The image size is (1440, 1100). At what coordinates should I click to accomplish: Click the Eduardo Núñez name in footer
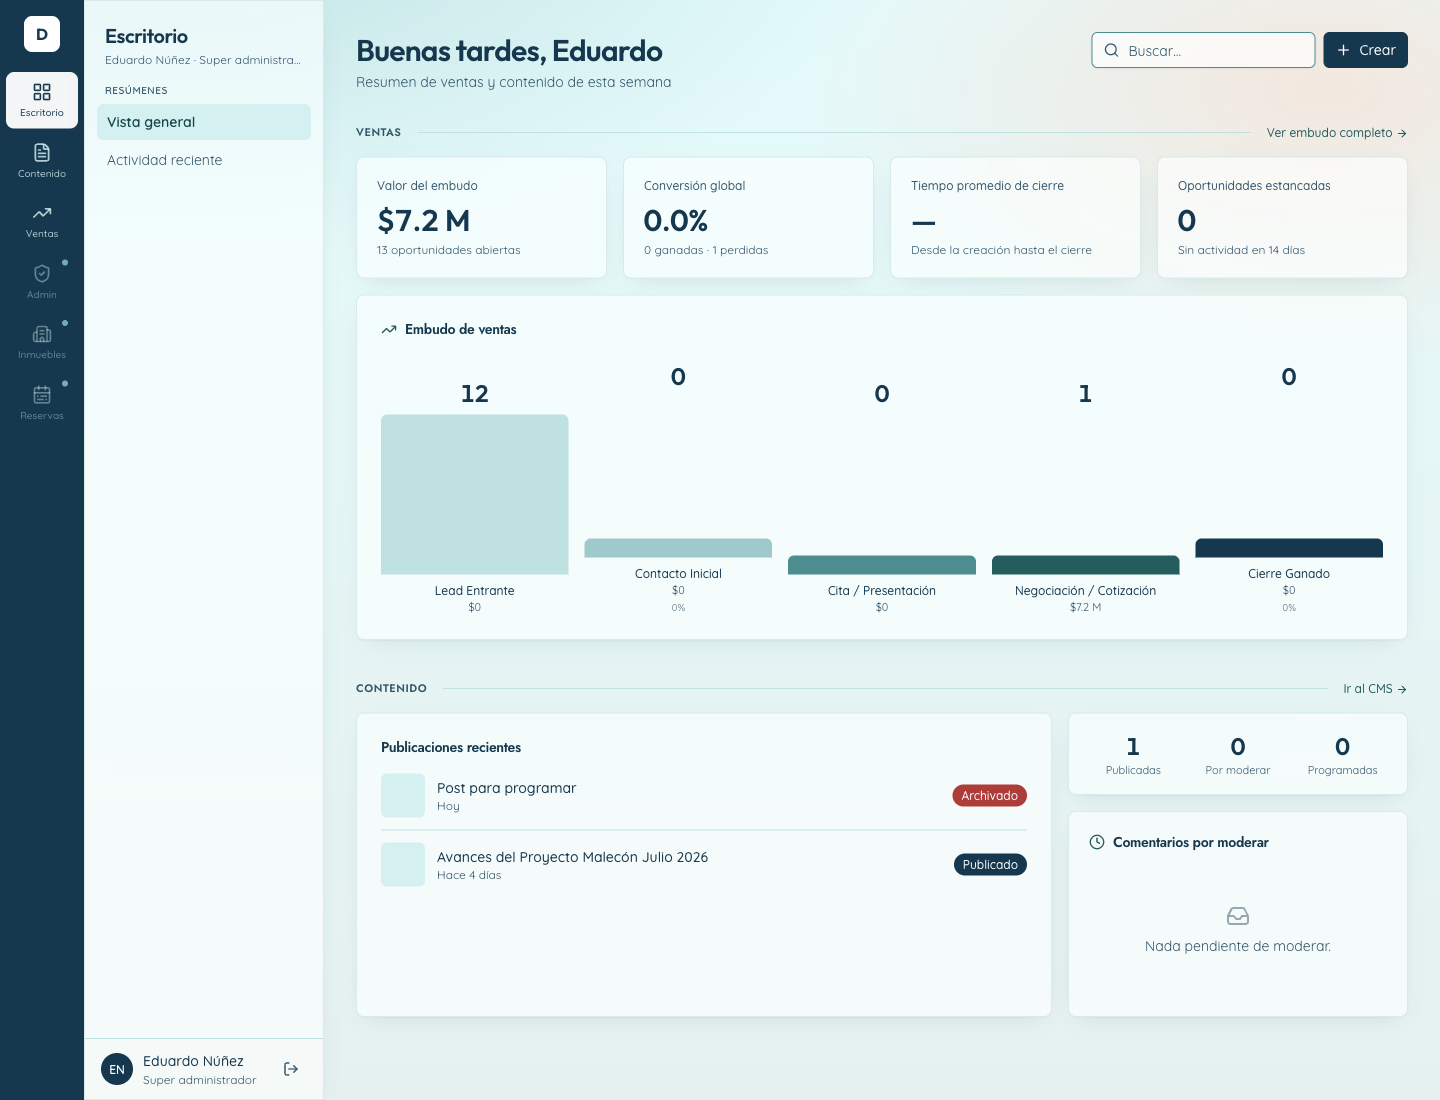click(x=193, y=1061)
